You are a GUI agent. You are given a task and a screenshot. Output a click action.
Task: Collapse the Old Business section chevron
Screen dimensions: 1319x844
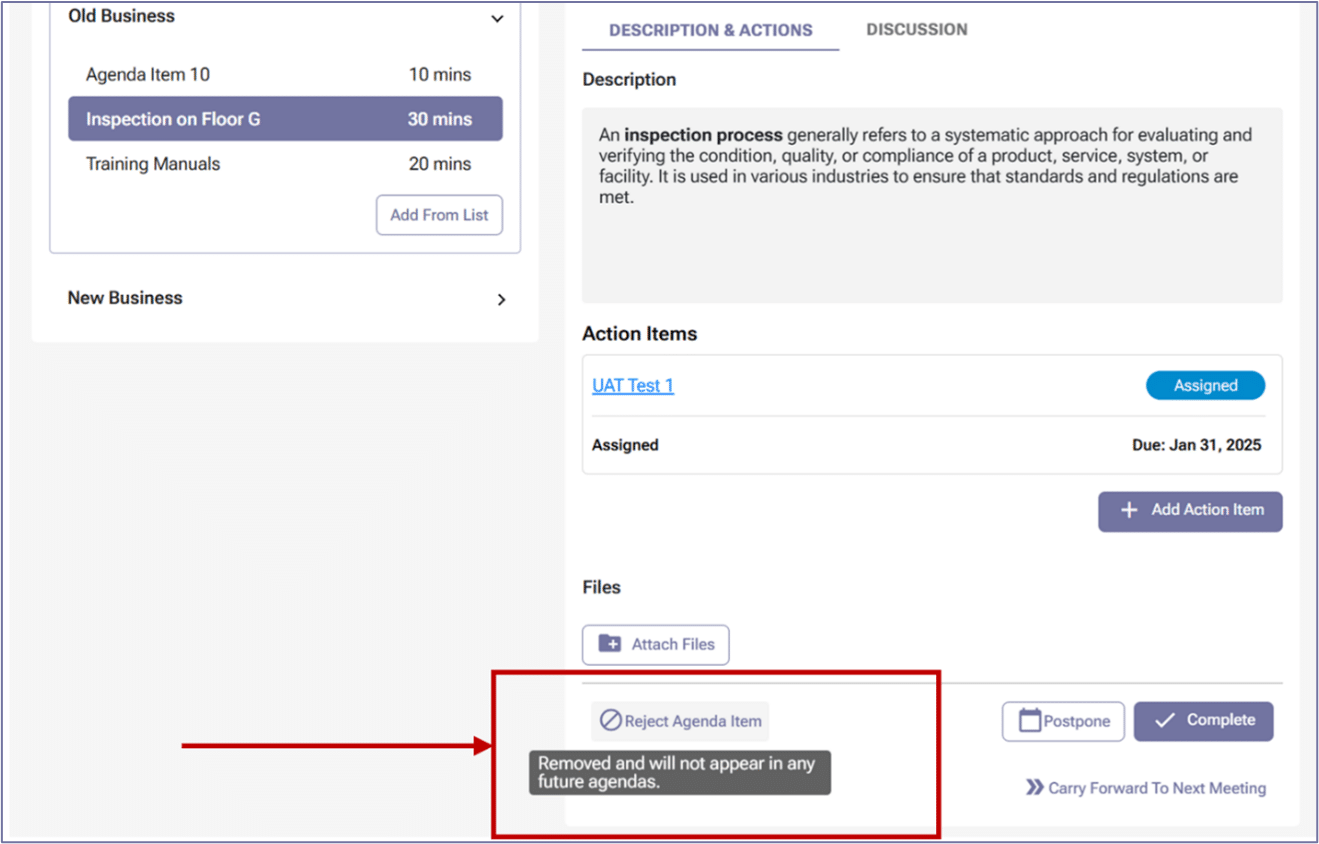[497, 18]
